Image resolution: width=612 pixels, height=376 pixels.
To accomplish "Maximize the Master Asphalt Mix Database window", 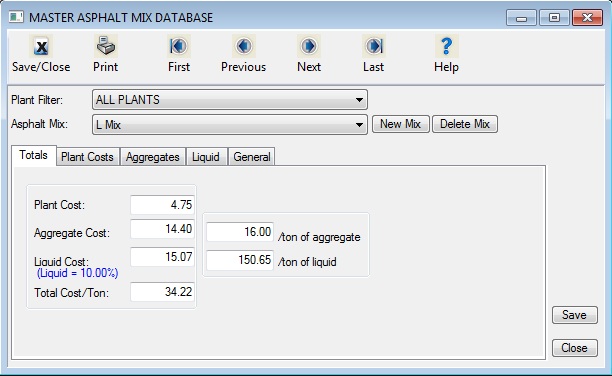I will coord(554,18).
